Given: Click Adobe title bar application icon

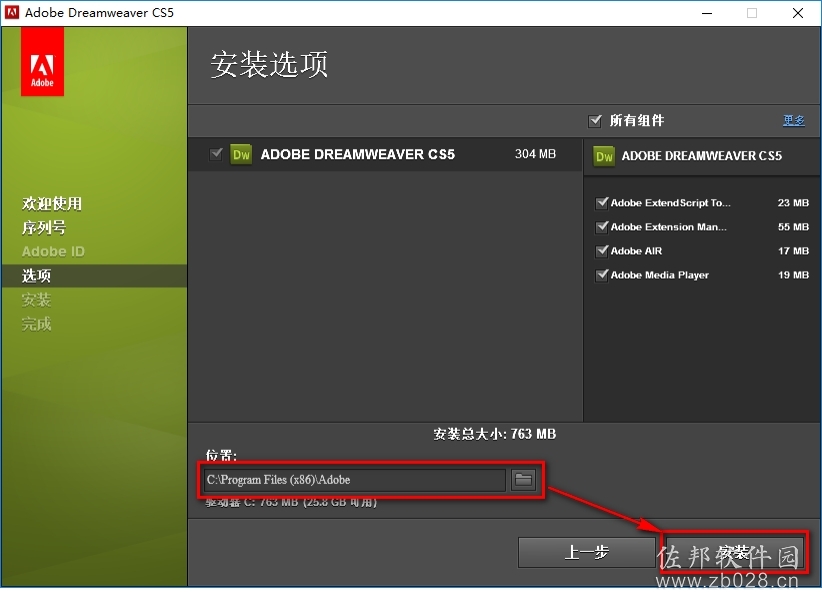Looking at the screenshot, I should [12, 13].
